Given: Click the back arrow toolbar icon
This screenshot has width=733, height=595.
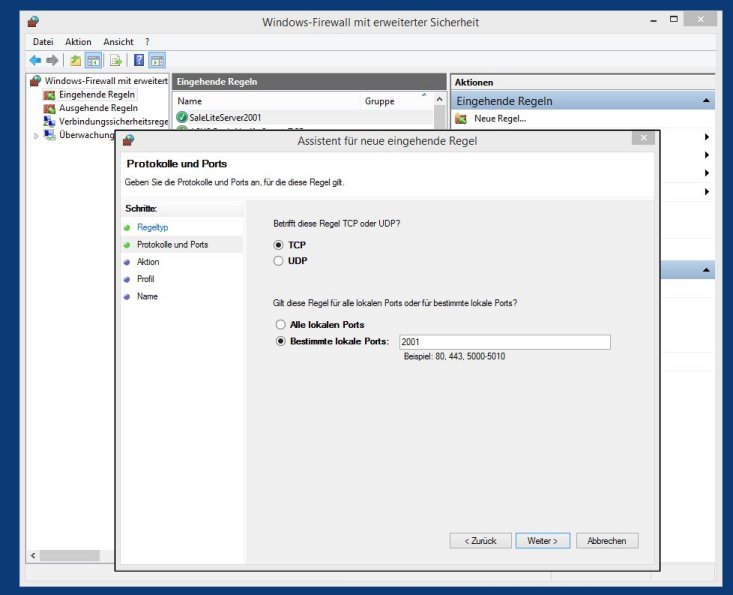Looking at the screenshot, I should click(36, 60).
